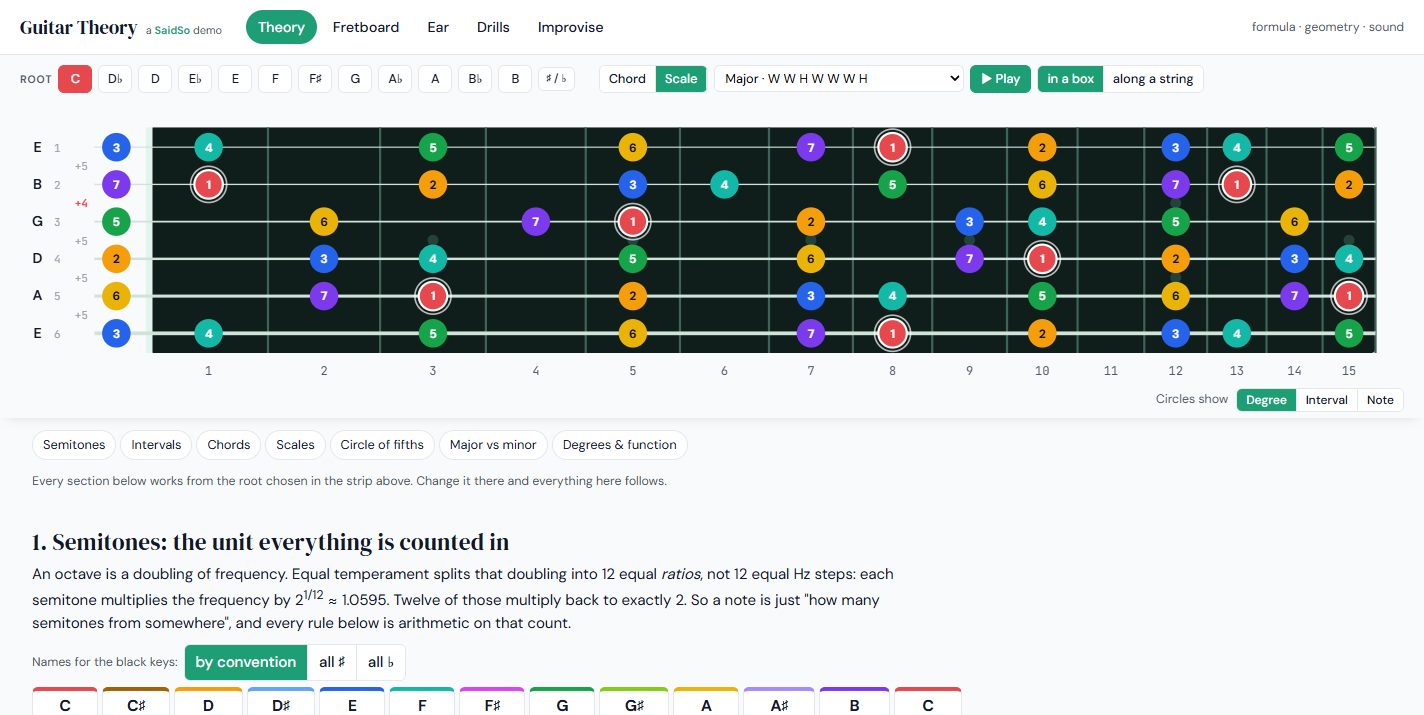This screenshot has height=715, width=1424.
Task: Click the D♯ note card
Action: coord(281,702)
